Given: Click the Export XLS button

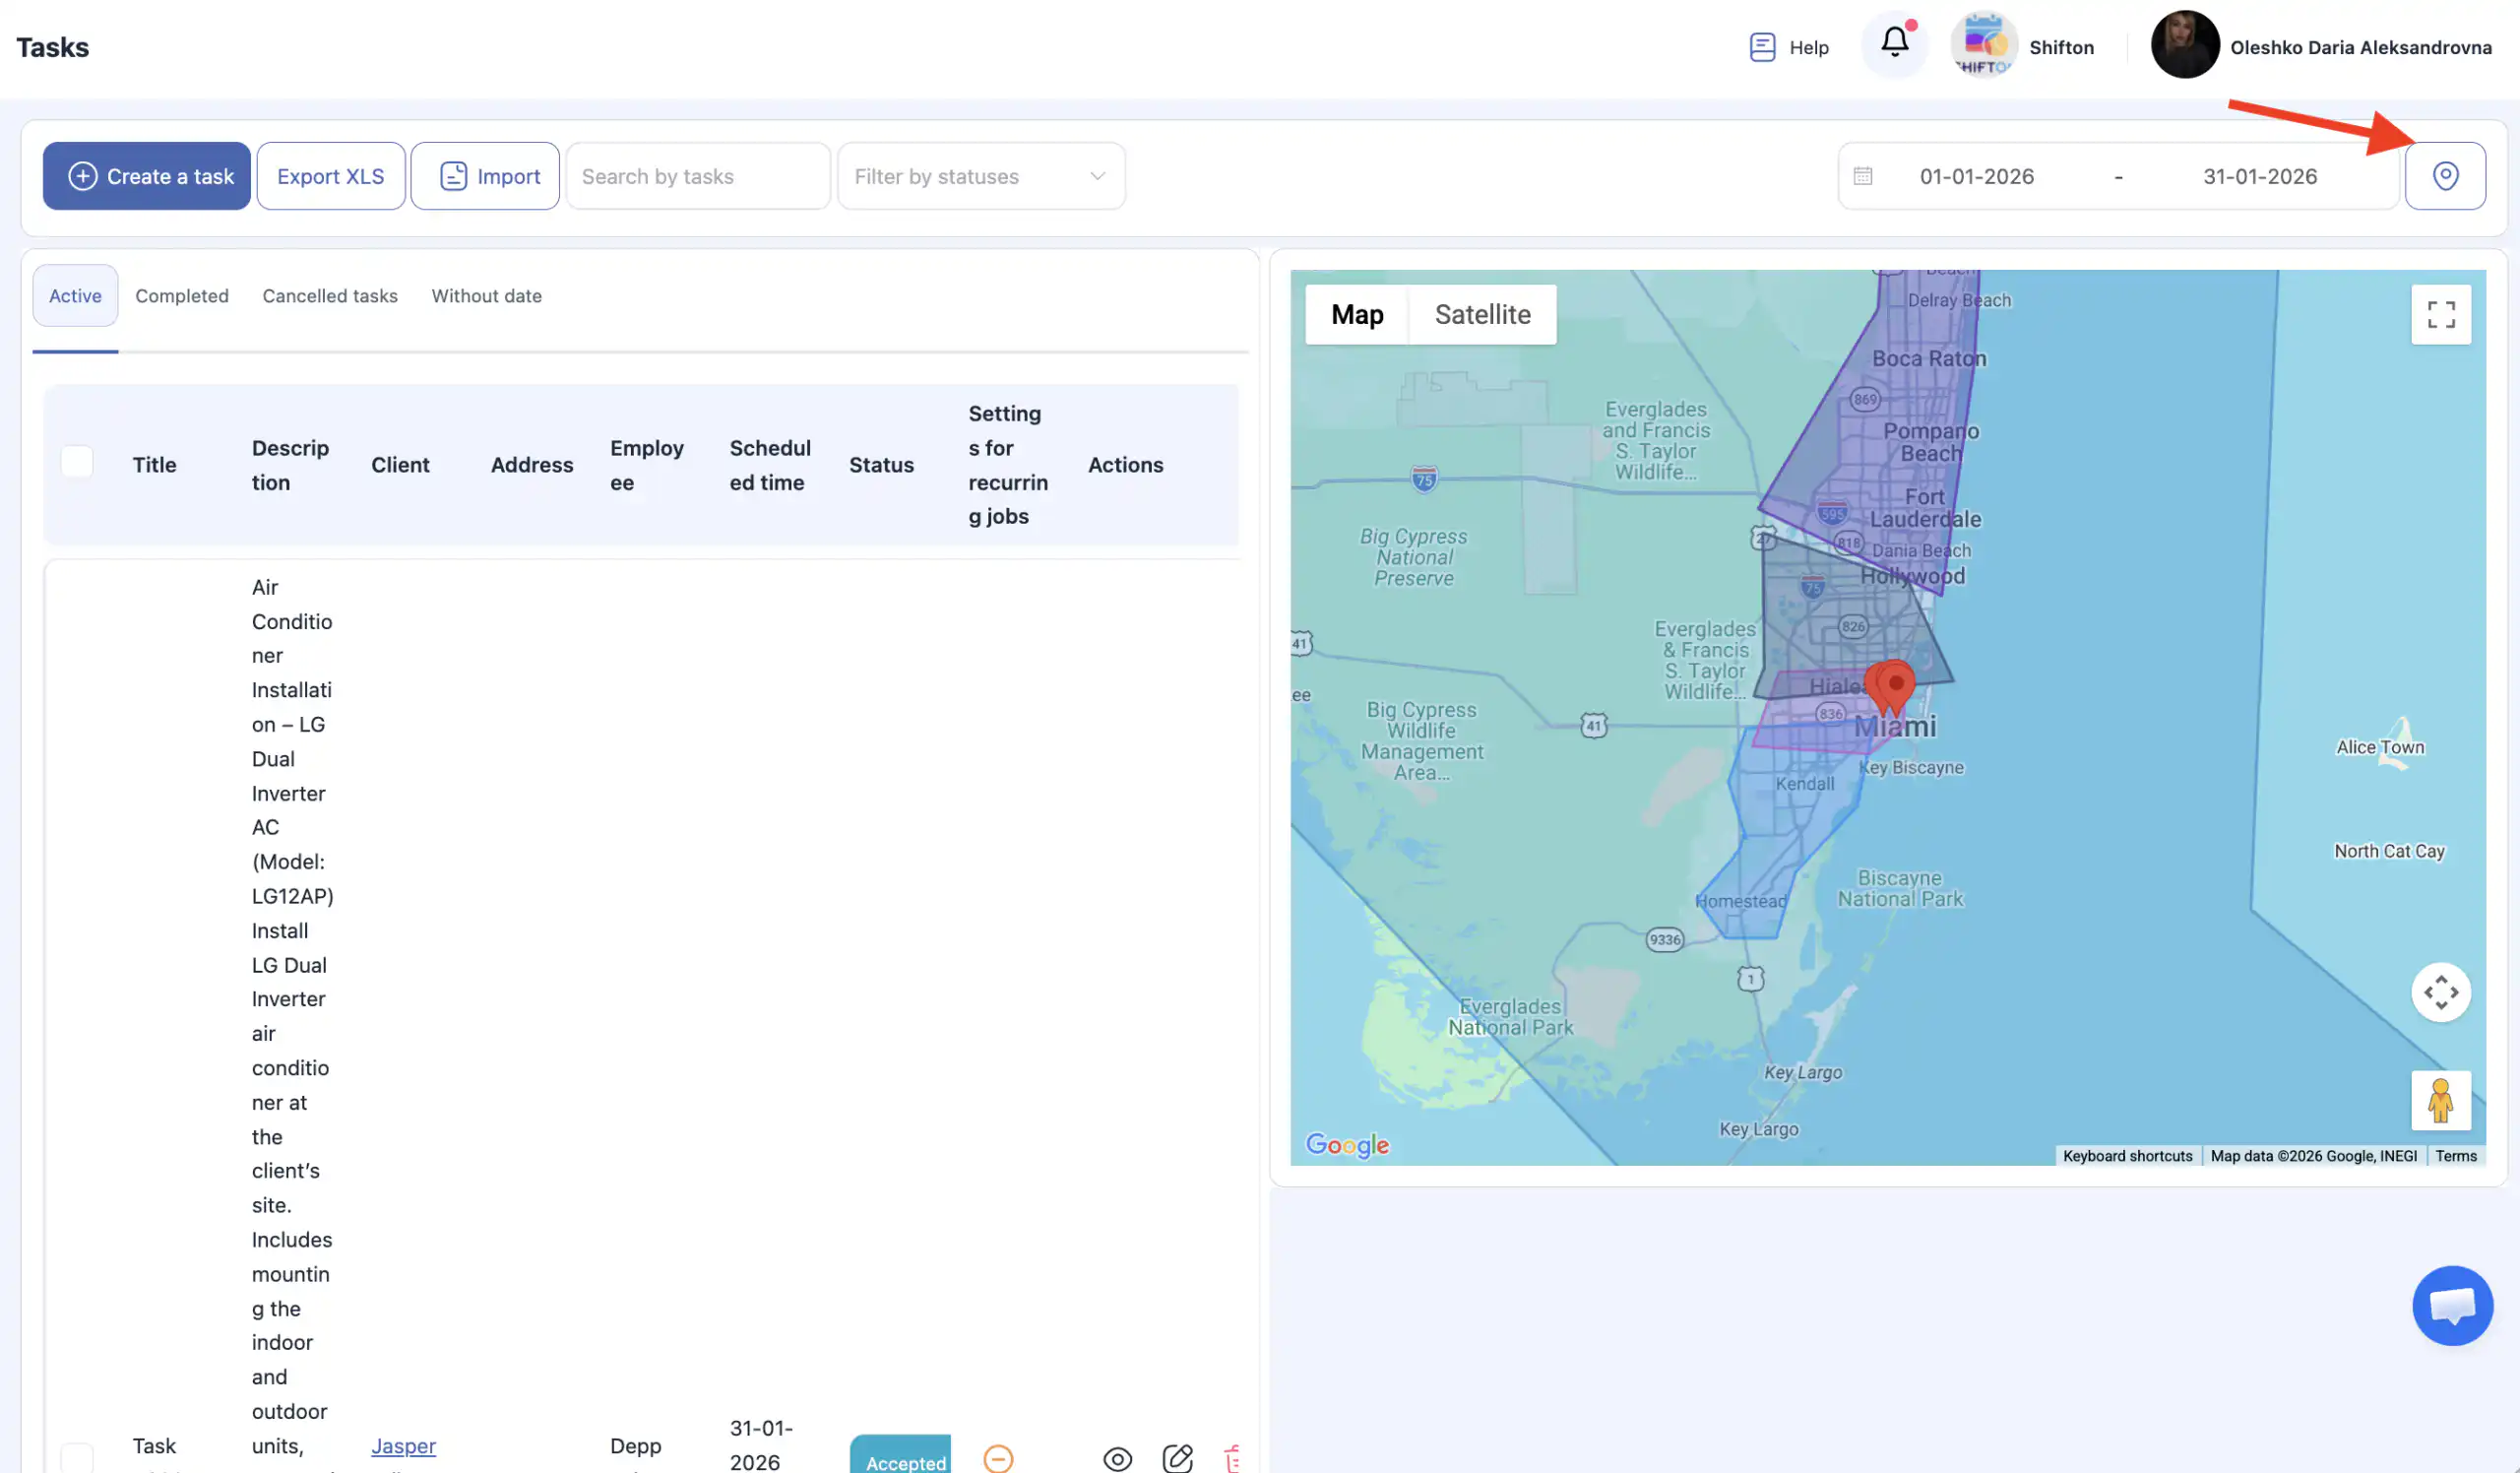Looking at the screenshot, I should (330, 176).
